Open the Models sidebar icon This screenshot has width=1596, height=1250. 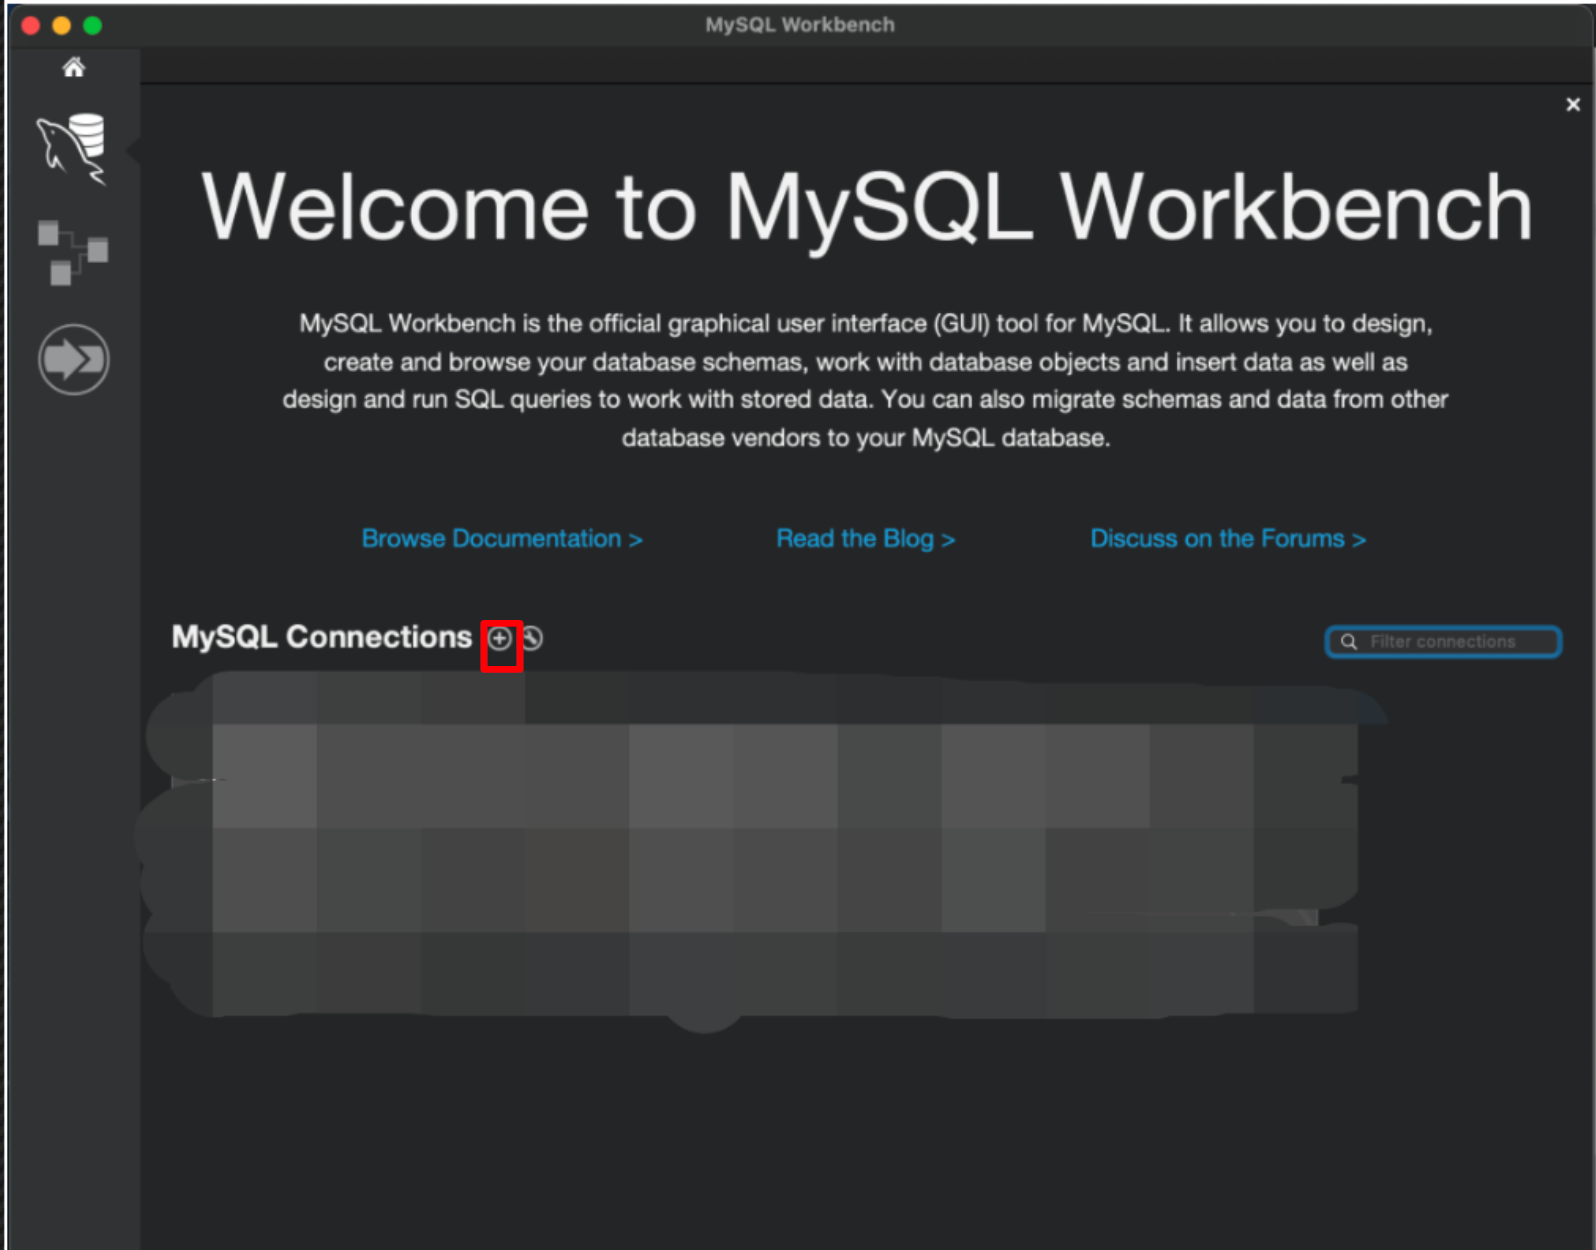[72, 252]
